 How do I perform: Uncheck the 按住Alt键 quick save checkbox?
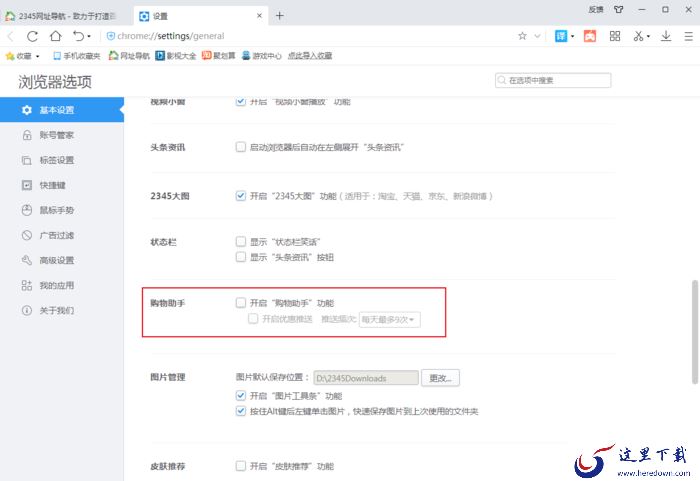pos(241,411)
